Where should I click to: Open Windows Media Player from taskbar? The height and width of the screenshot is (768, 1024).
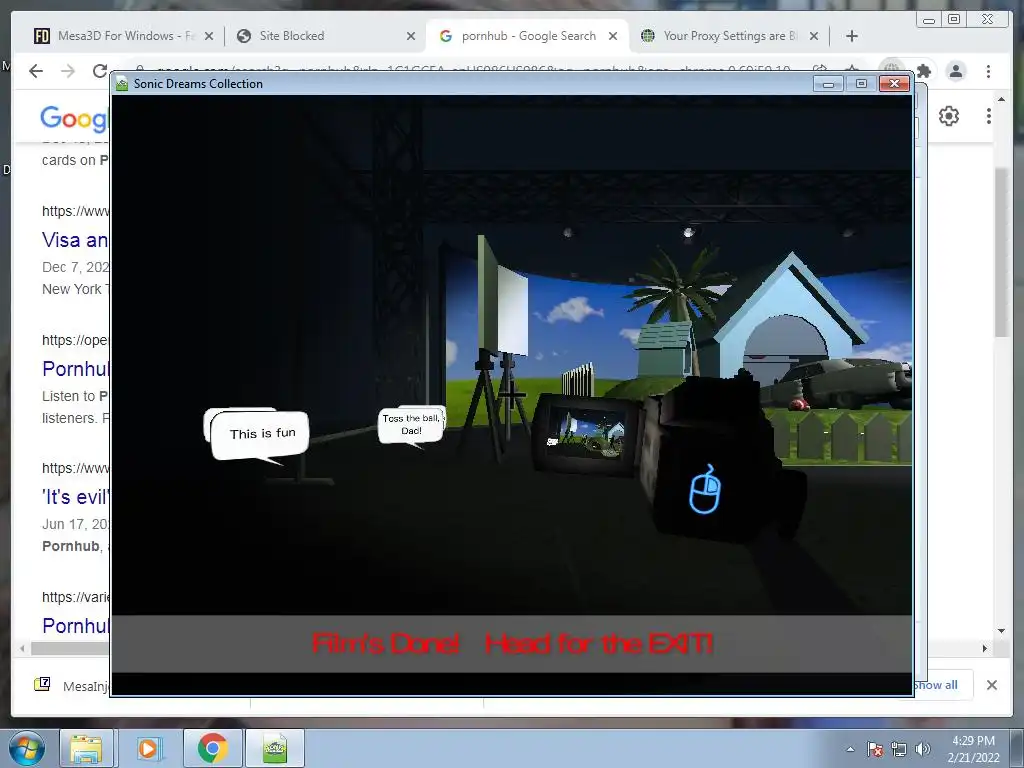click(x=148, y=748)
